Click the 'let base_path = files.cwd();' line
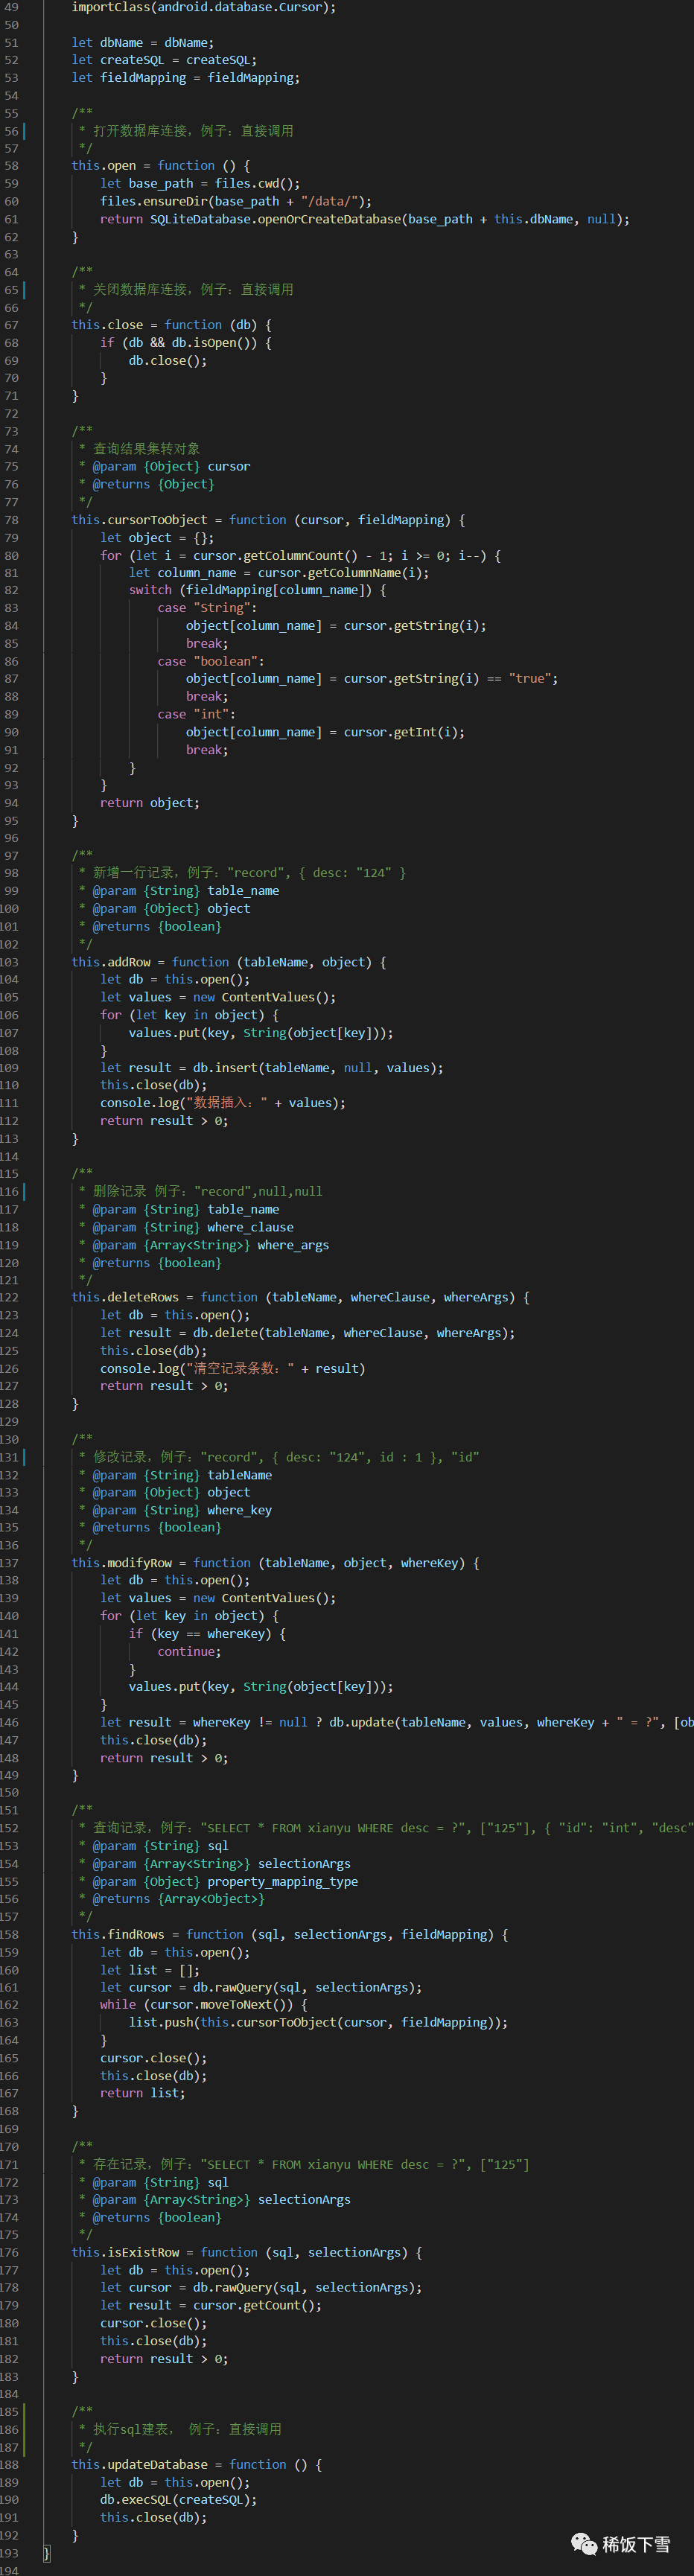The image size is (694, 2576). tap(200, 184)
